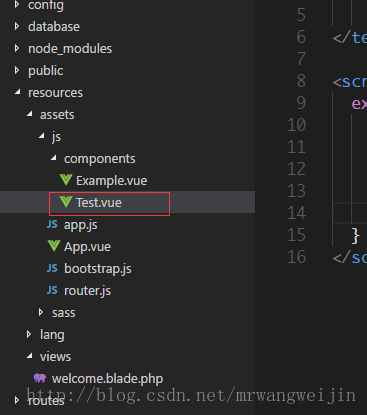Collapse the js folder arrow
Screen dimensions: 367x415
[42, 136]
